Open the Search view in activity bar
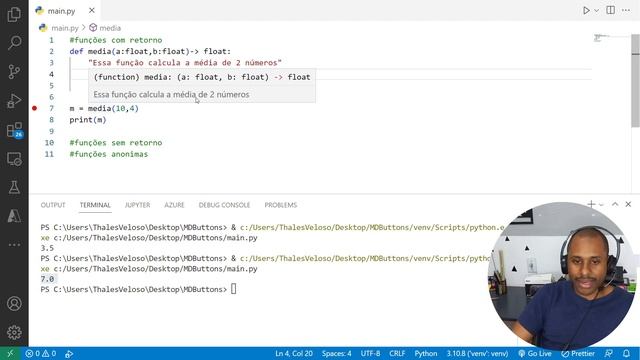 click(14, 42)
